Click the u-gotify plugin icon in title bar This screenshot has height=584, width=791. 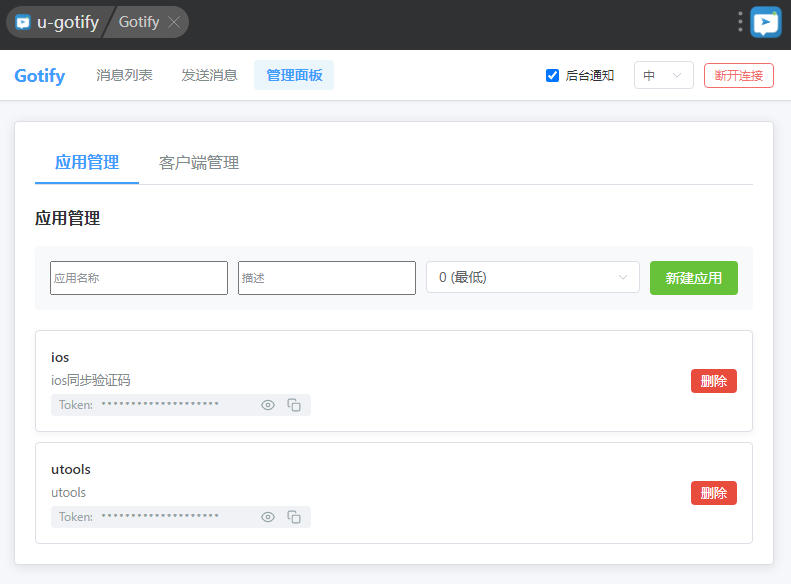click(x=23, y=22)
